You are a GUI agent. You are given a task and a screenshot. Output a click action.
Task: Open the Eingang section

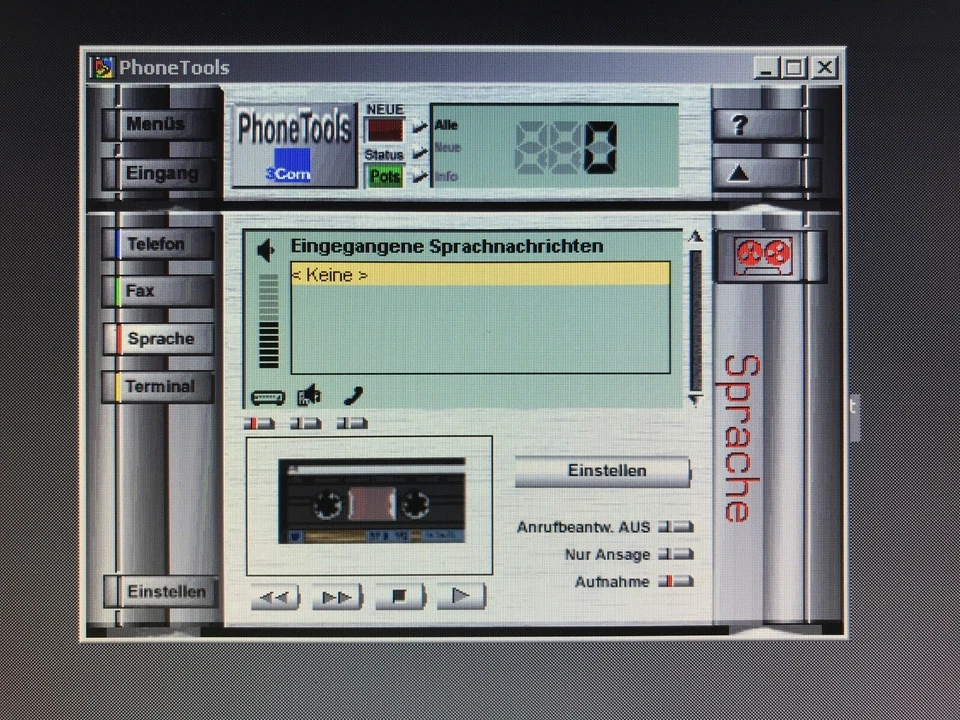click(158, 174)
